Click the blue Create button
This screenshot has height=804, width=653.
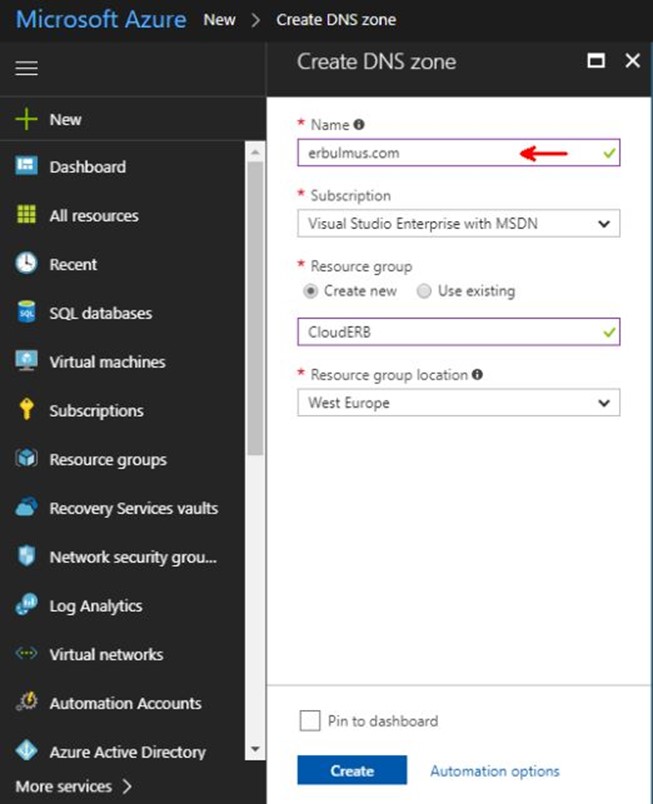point(352,770)
